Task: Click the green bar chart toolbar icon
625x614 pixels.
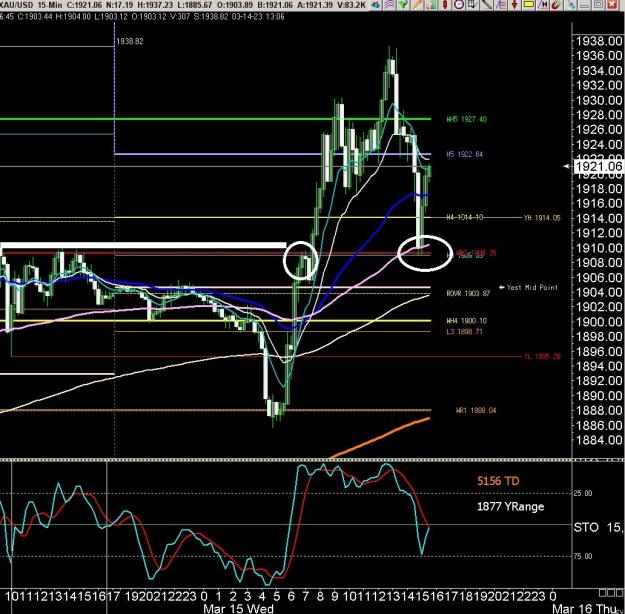Action: click(x=432, y=4)
